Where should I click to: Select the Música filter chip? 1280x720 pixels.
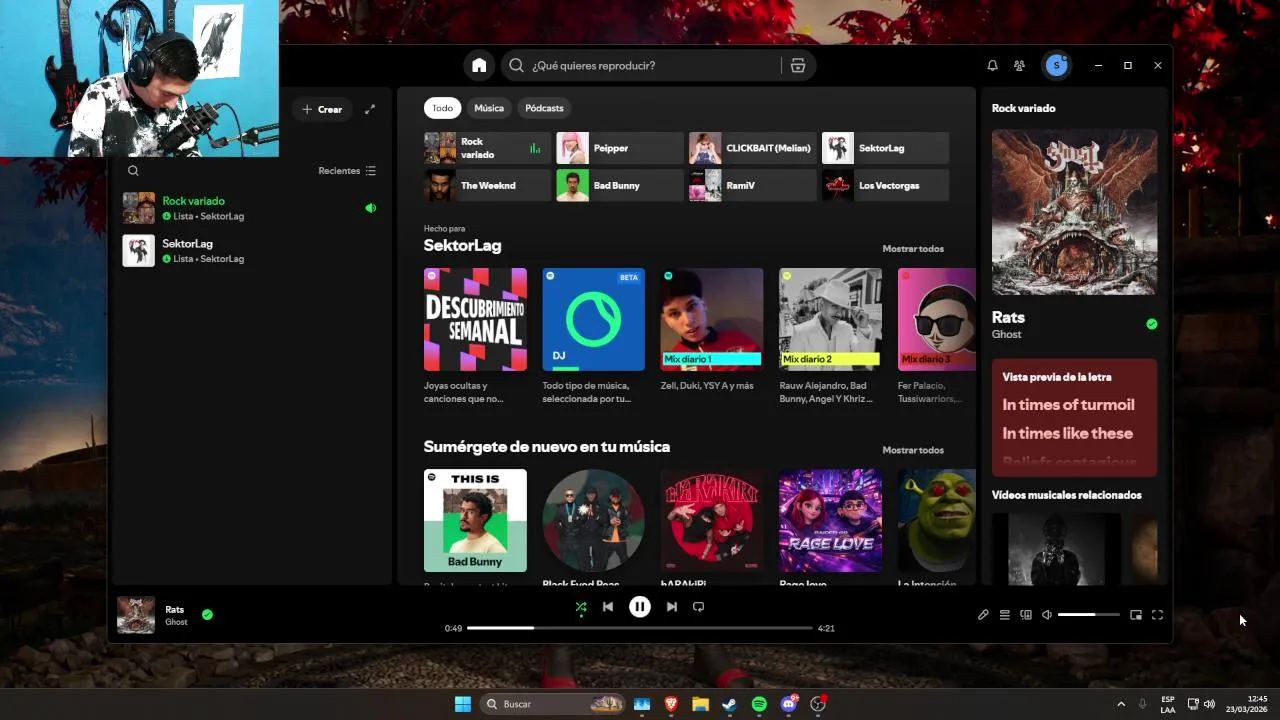(489, 108)
